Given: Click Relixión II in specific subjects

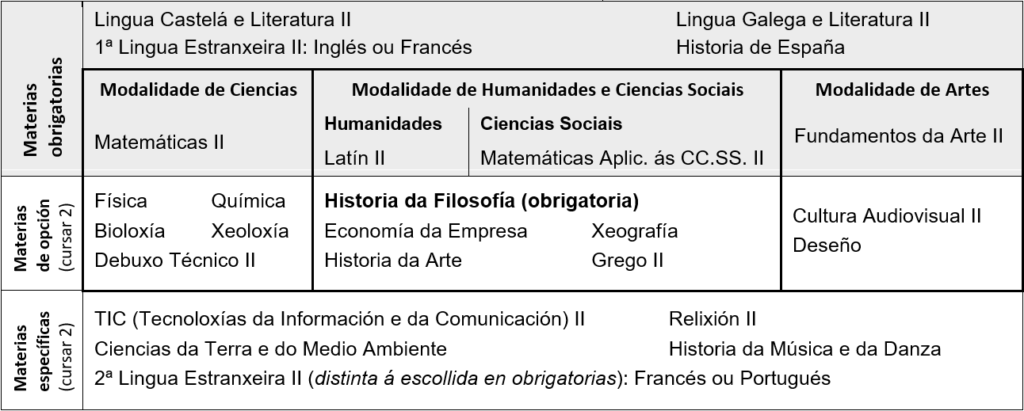Looking at the screenshot, I should tap(712, 320).
